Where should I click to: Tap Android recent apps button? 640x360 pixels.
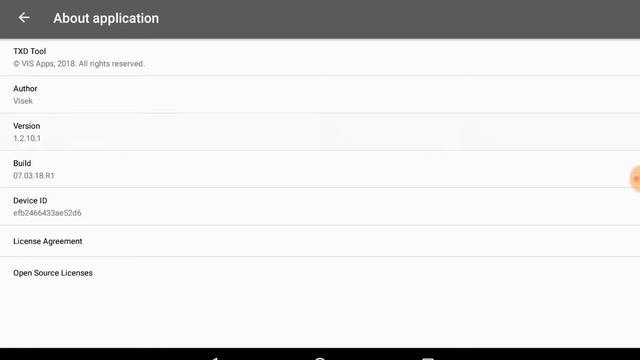pyautogui.click(x=427, y=358)
